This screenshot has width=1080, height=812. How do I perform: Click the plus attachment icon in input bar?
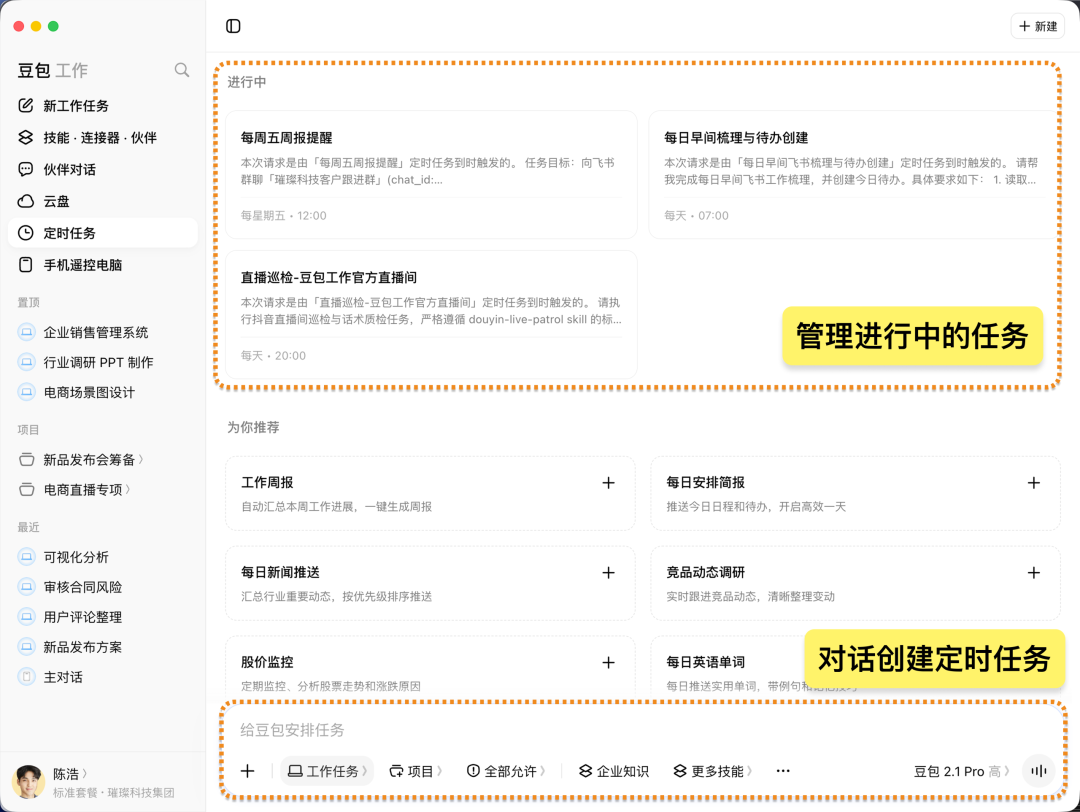(247, 771)
